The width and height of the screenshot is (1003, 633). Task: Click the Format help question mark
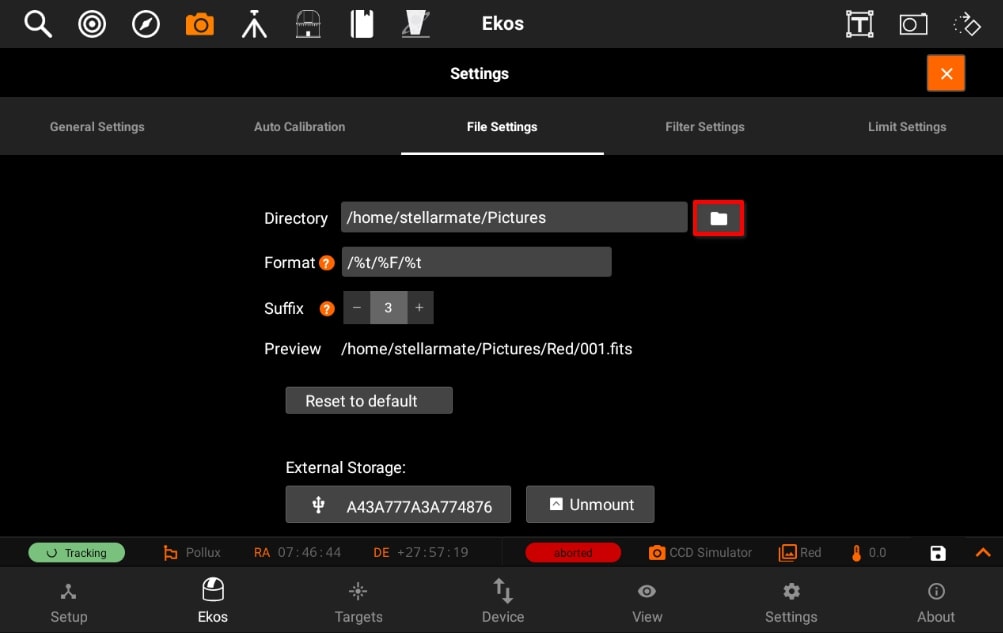click(327, 263)
